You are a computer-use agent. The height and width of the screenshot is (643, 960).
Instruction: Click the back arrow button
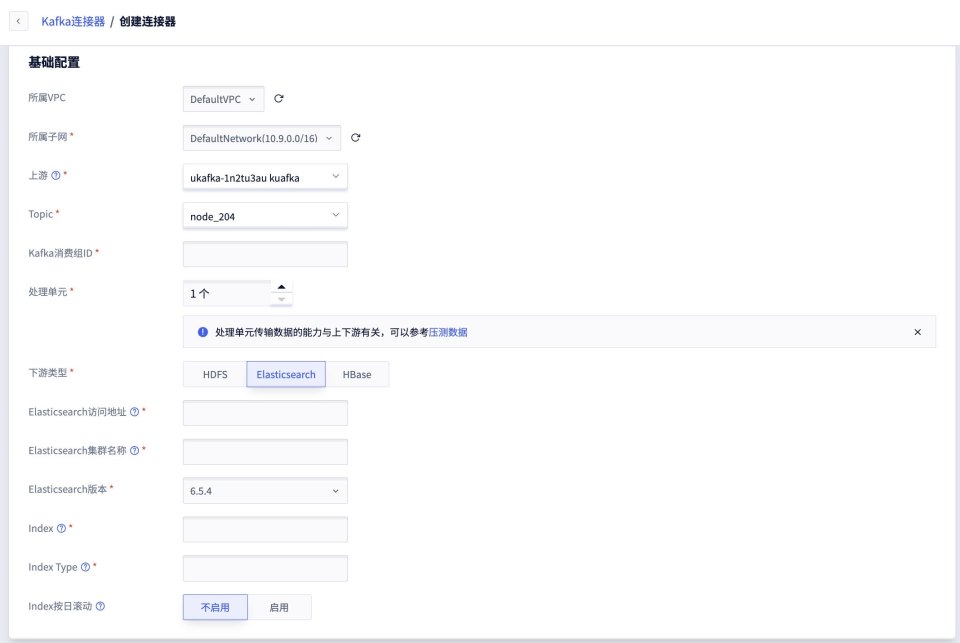click(18, 21)
